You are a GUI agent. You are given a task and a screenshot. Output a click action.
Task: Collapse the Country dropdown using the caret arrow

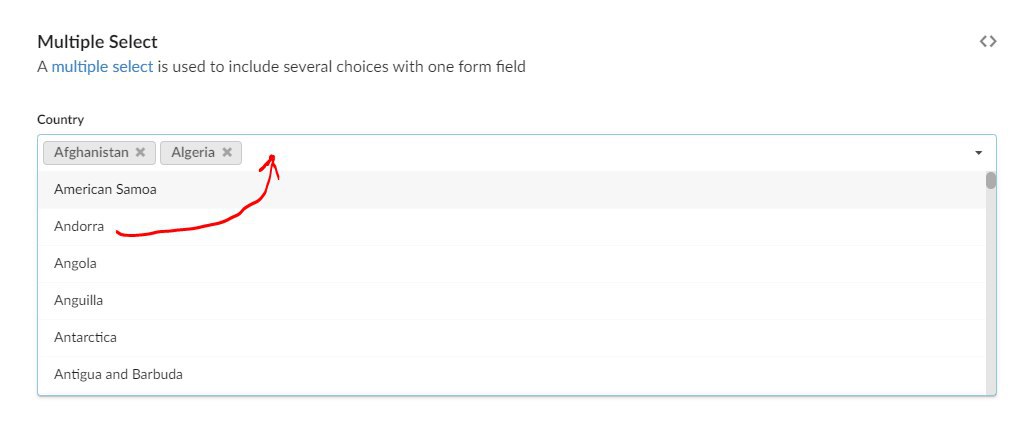coord(979,153)
